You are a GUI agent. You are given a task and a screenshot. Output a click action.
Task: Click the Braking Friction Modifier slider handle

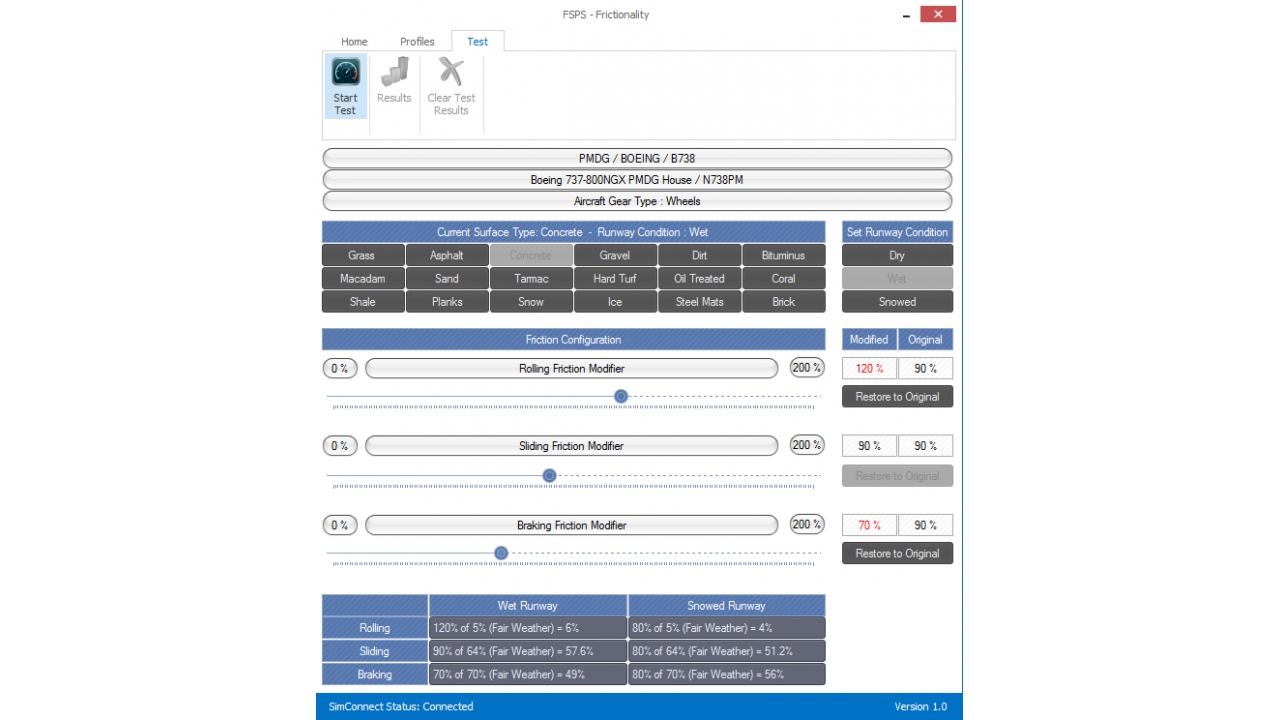[x=501, y=553]
